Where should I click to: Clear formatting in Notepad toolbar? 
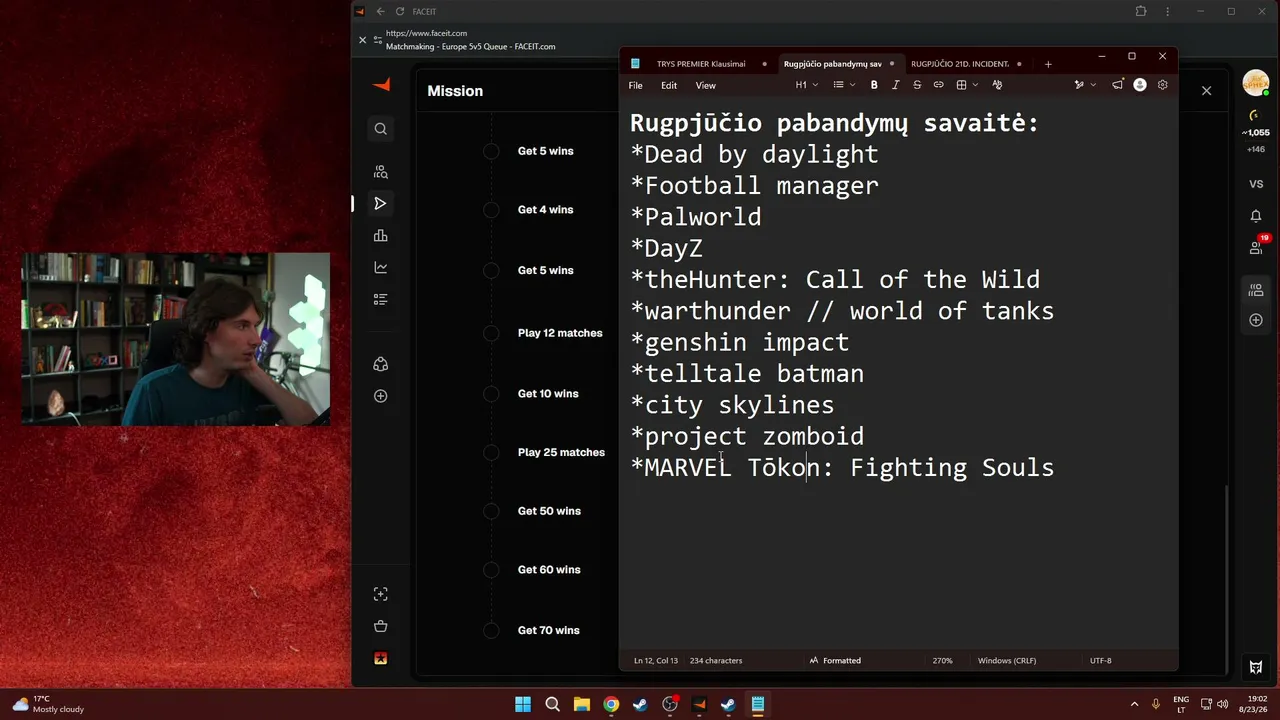(x=997, y=85)
